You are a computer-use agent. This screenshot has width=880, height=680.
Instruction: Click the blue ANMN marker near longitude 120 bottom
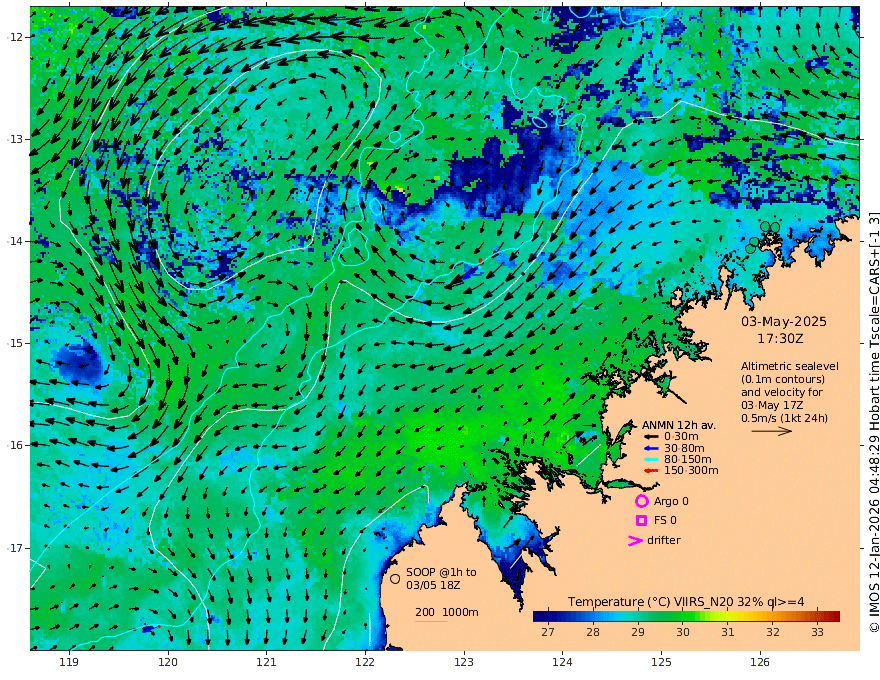pos(150,629)
